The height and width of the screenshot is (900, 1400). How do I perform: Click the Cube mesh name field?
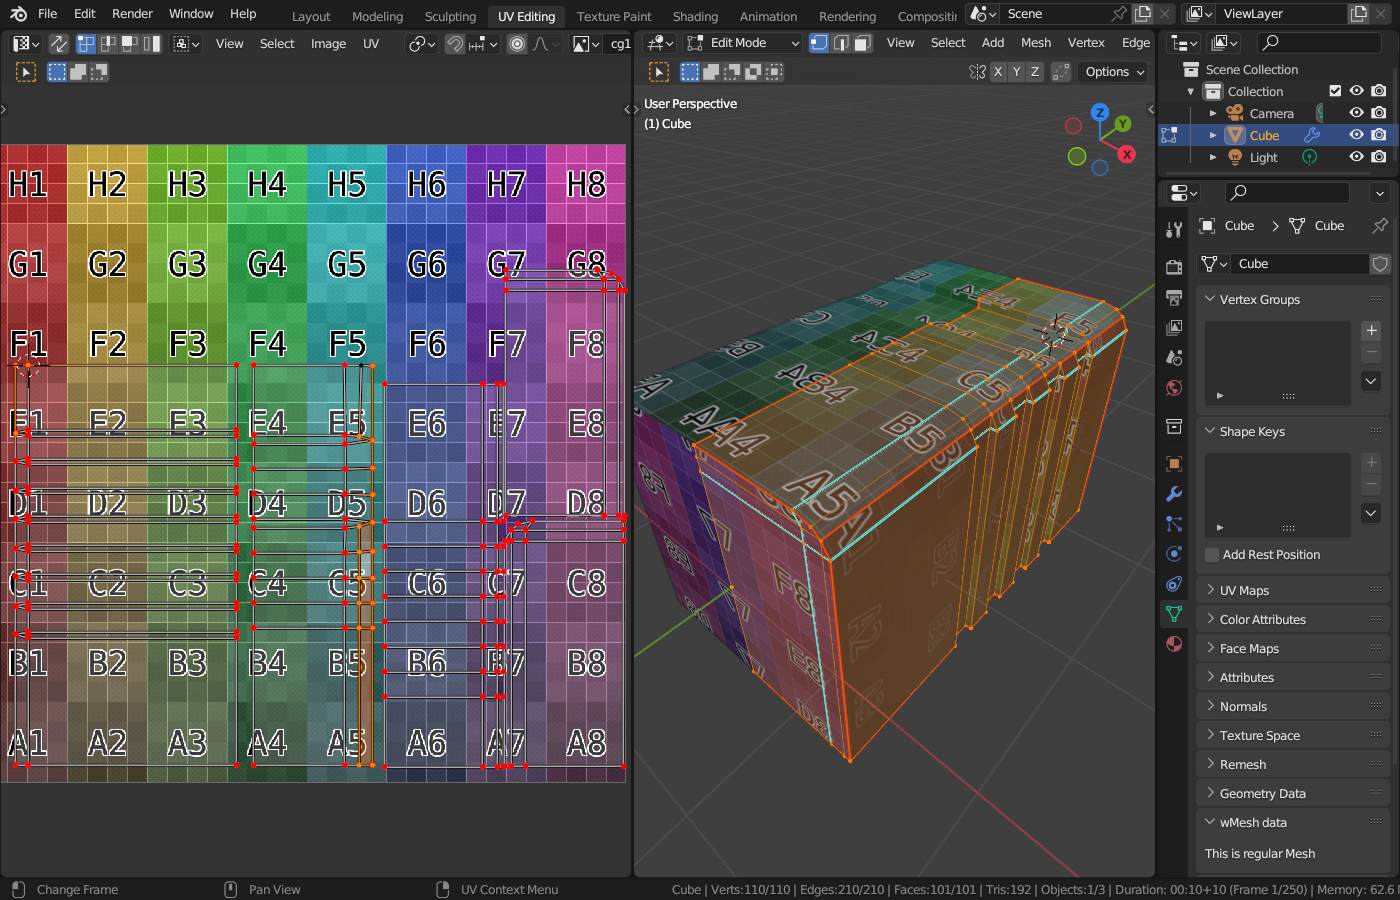[x=1301, y=264]
